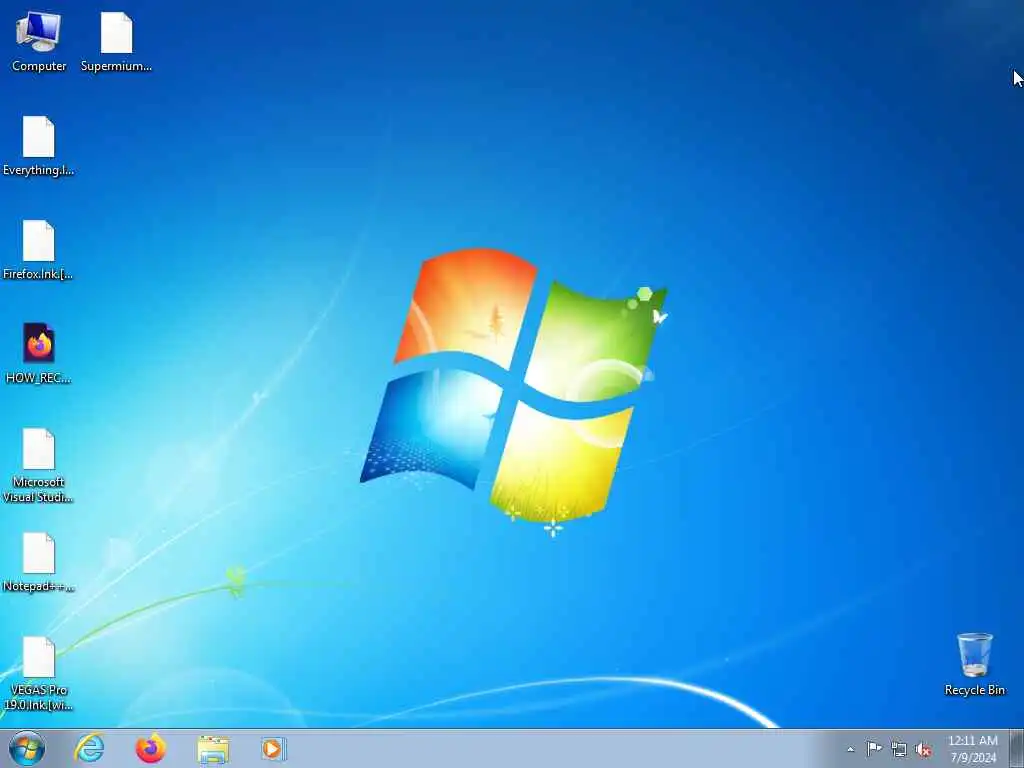Open Windows Media Player from the taskbar
This screenshot has width=1024, height=768.
[273, 748]
